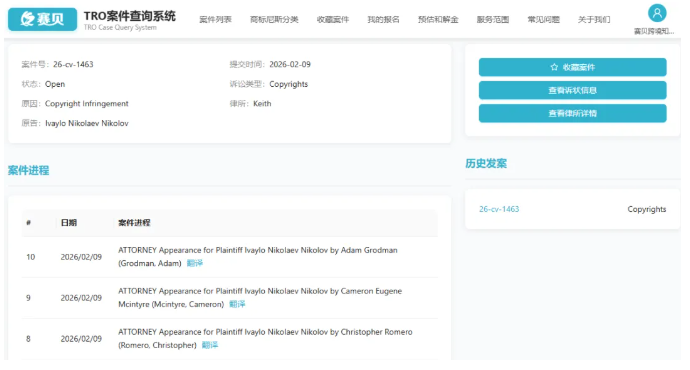Select filing date 2026-02-09

[x=290, y=64]
